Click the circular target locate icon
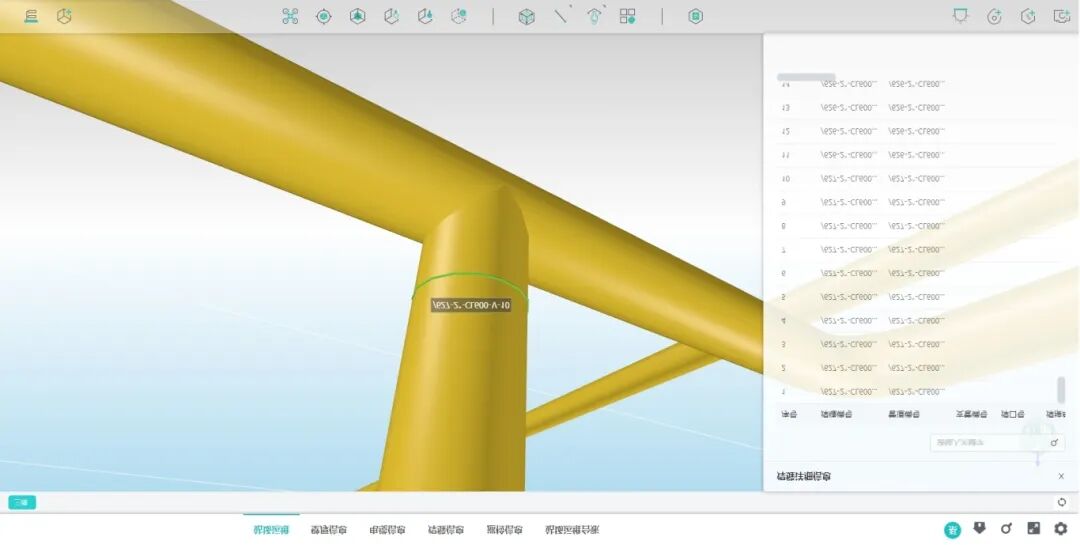The height and width of the screenshot is (545, 1080). point(323,16)
